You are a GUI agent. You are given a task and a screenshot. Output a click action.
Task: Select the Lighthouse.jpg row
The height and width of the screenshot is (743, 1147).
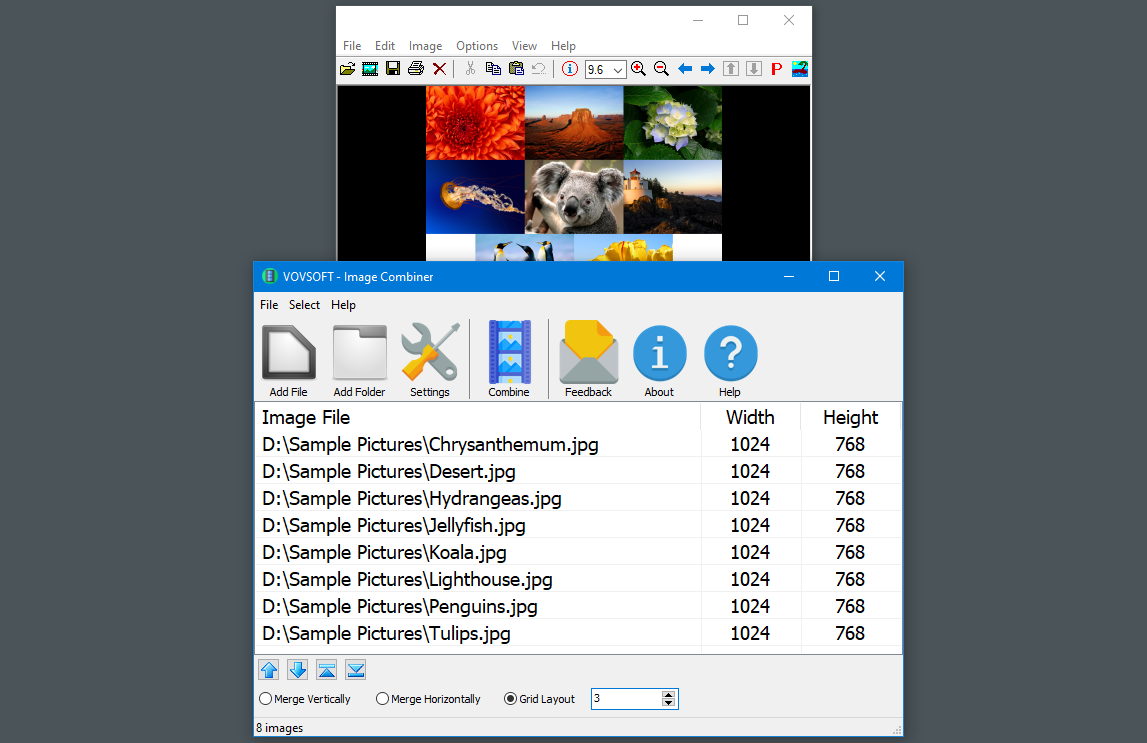(x=578, y=579)
